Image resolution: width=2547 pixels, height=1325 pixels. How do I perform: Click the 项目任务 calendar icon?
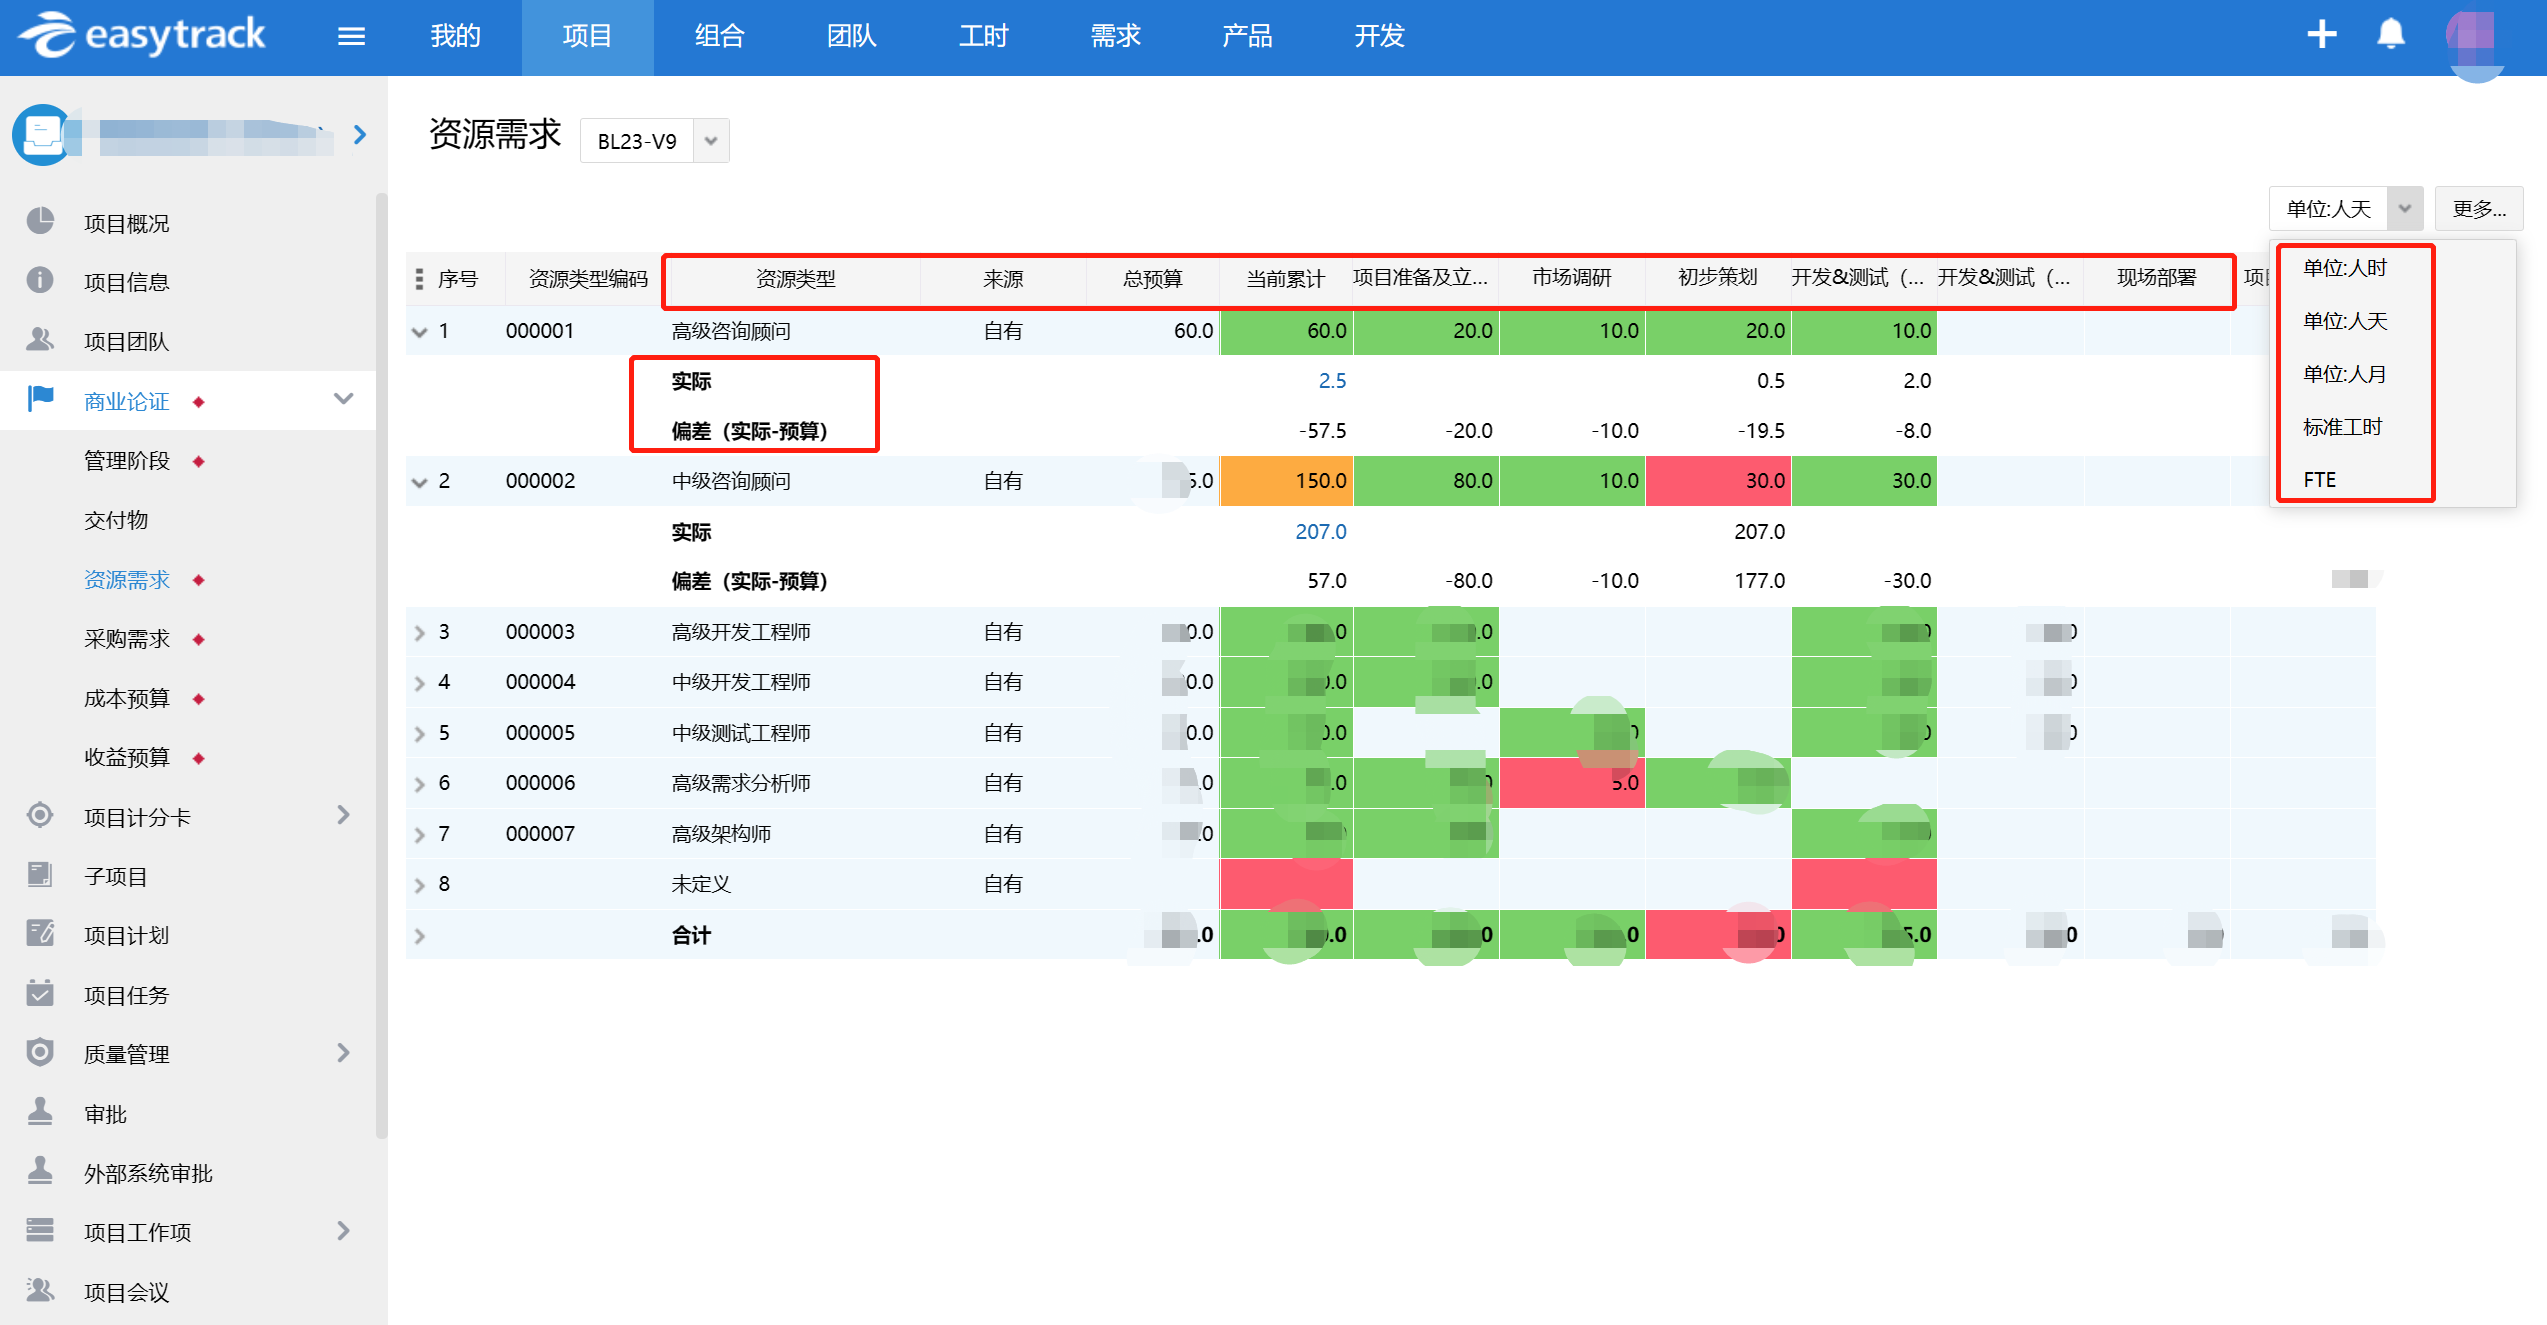(x=40, y=994)
